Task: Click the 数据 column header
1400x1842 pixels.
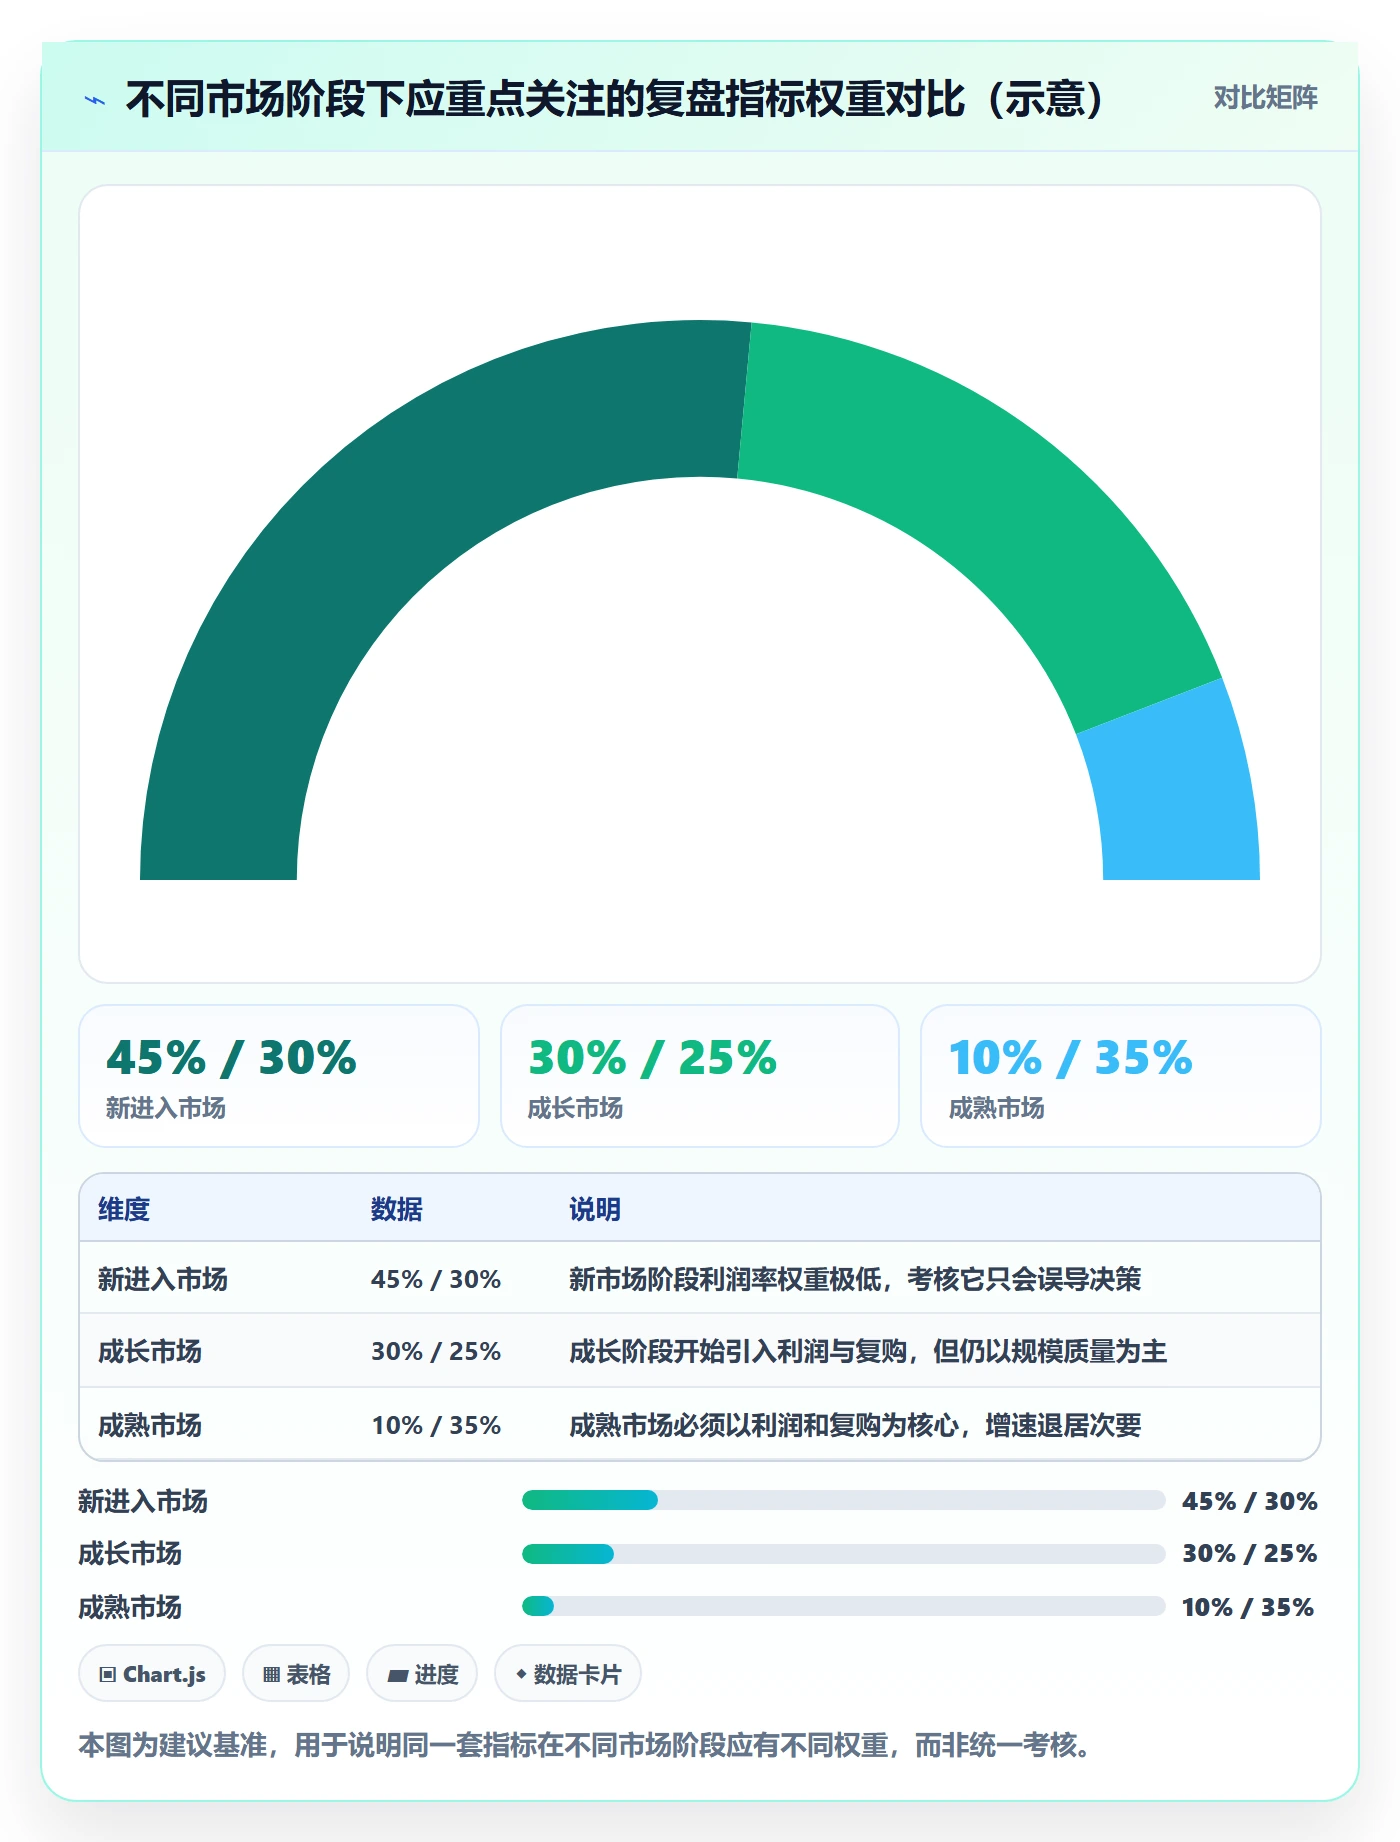Action: [x=397, y=1209]
